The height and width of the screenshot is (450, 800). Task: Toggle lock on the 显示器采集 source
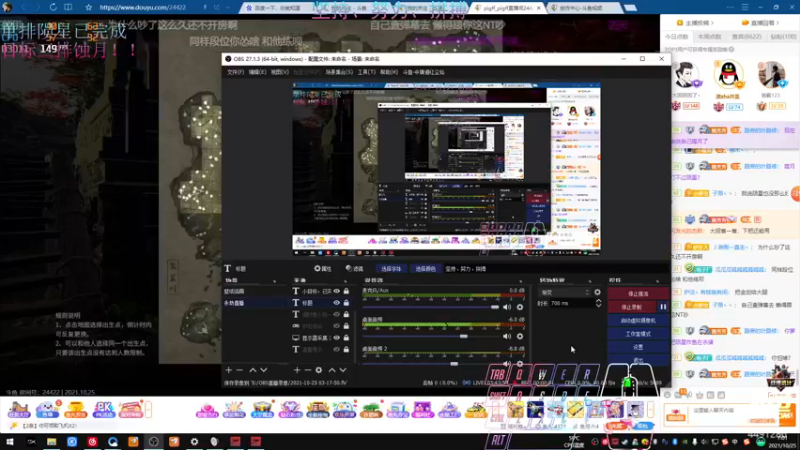click(x=346, y=338)
